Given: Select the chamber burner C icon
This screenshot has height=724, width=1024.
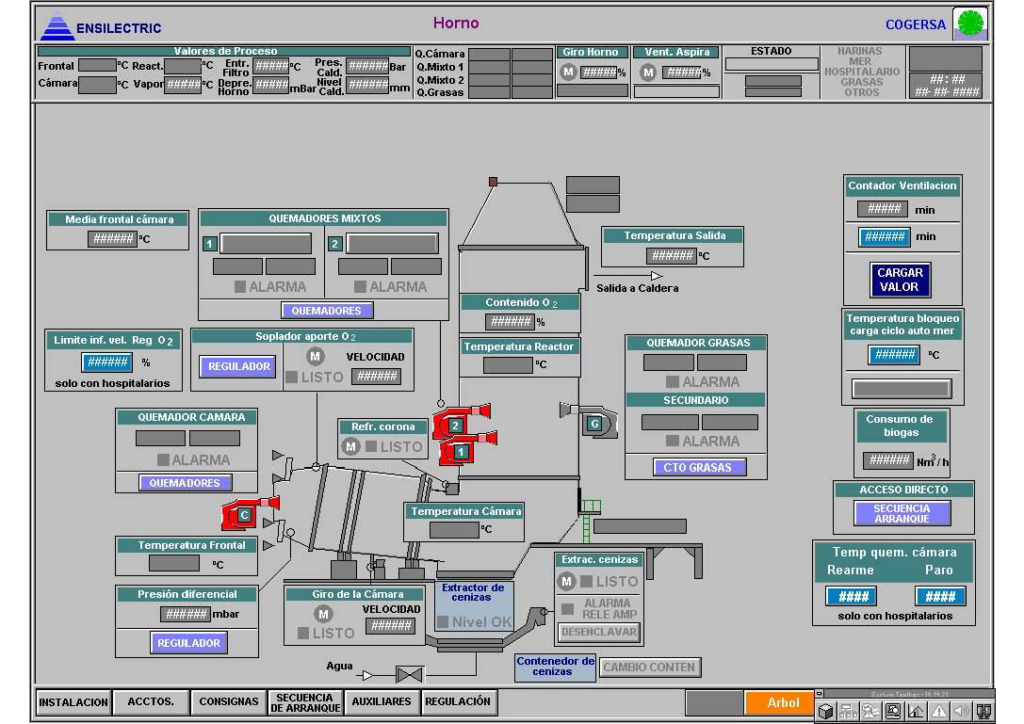Looking at the screenshot, I should point(243,515).
